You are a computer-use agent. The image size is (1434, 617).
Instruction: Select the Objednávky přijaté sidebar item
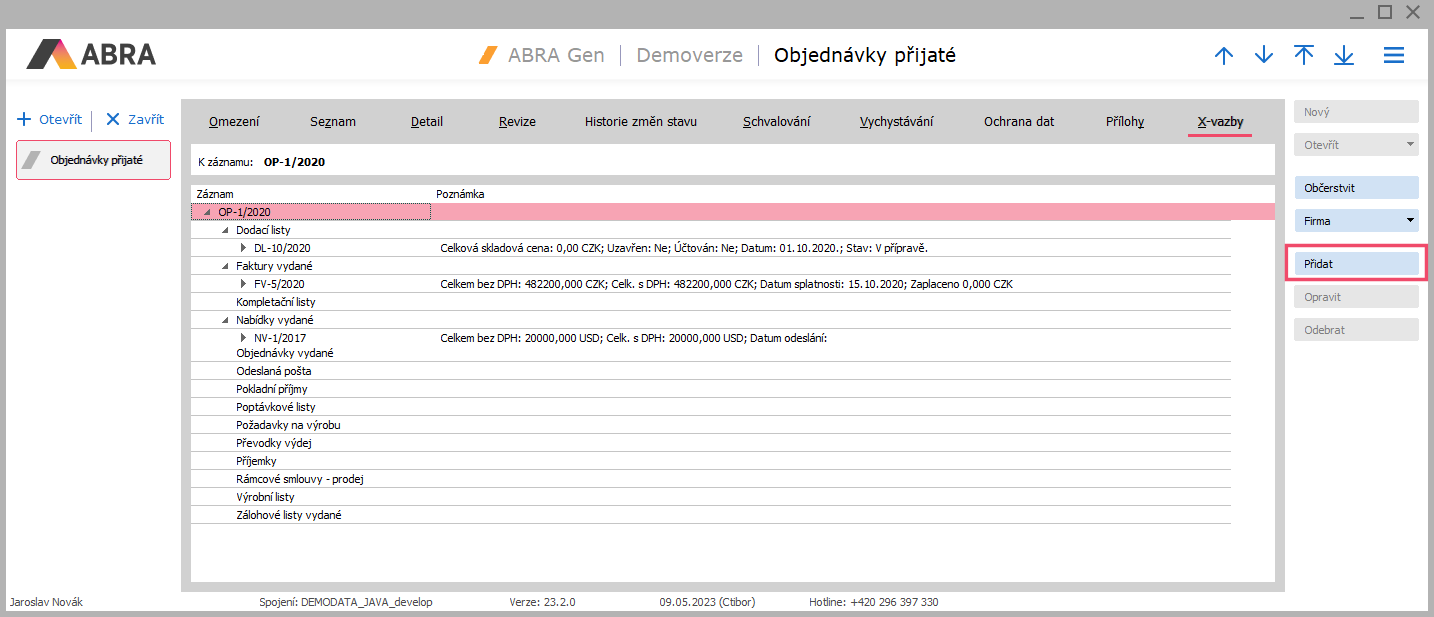click(x=94, y=160)
